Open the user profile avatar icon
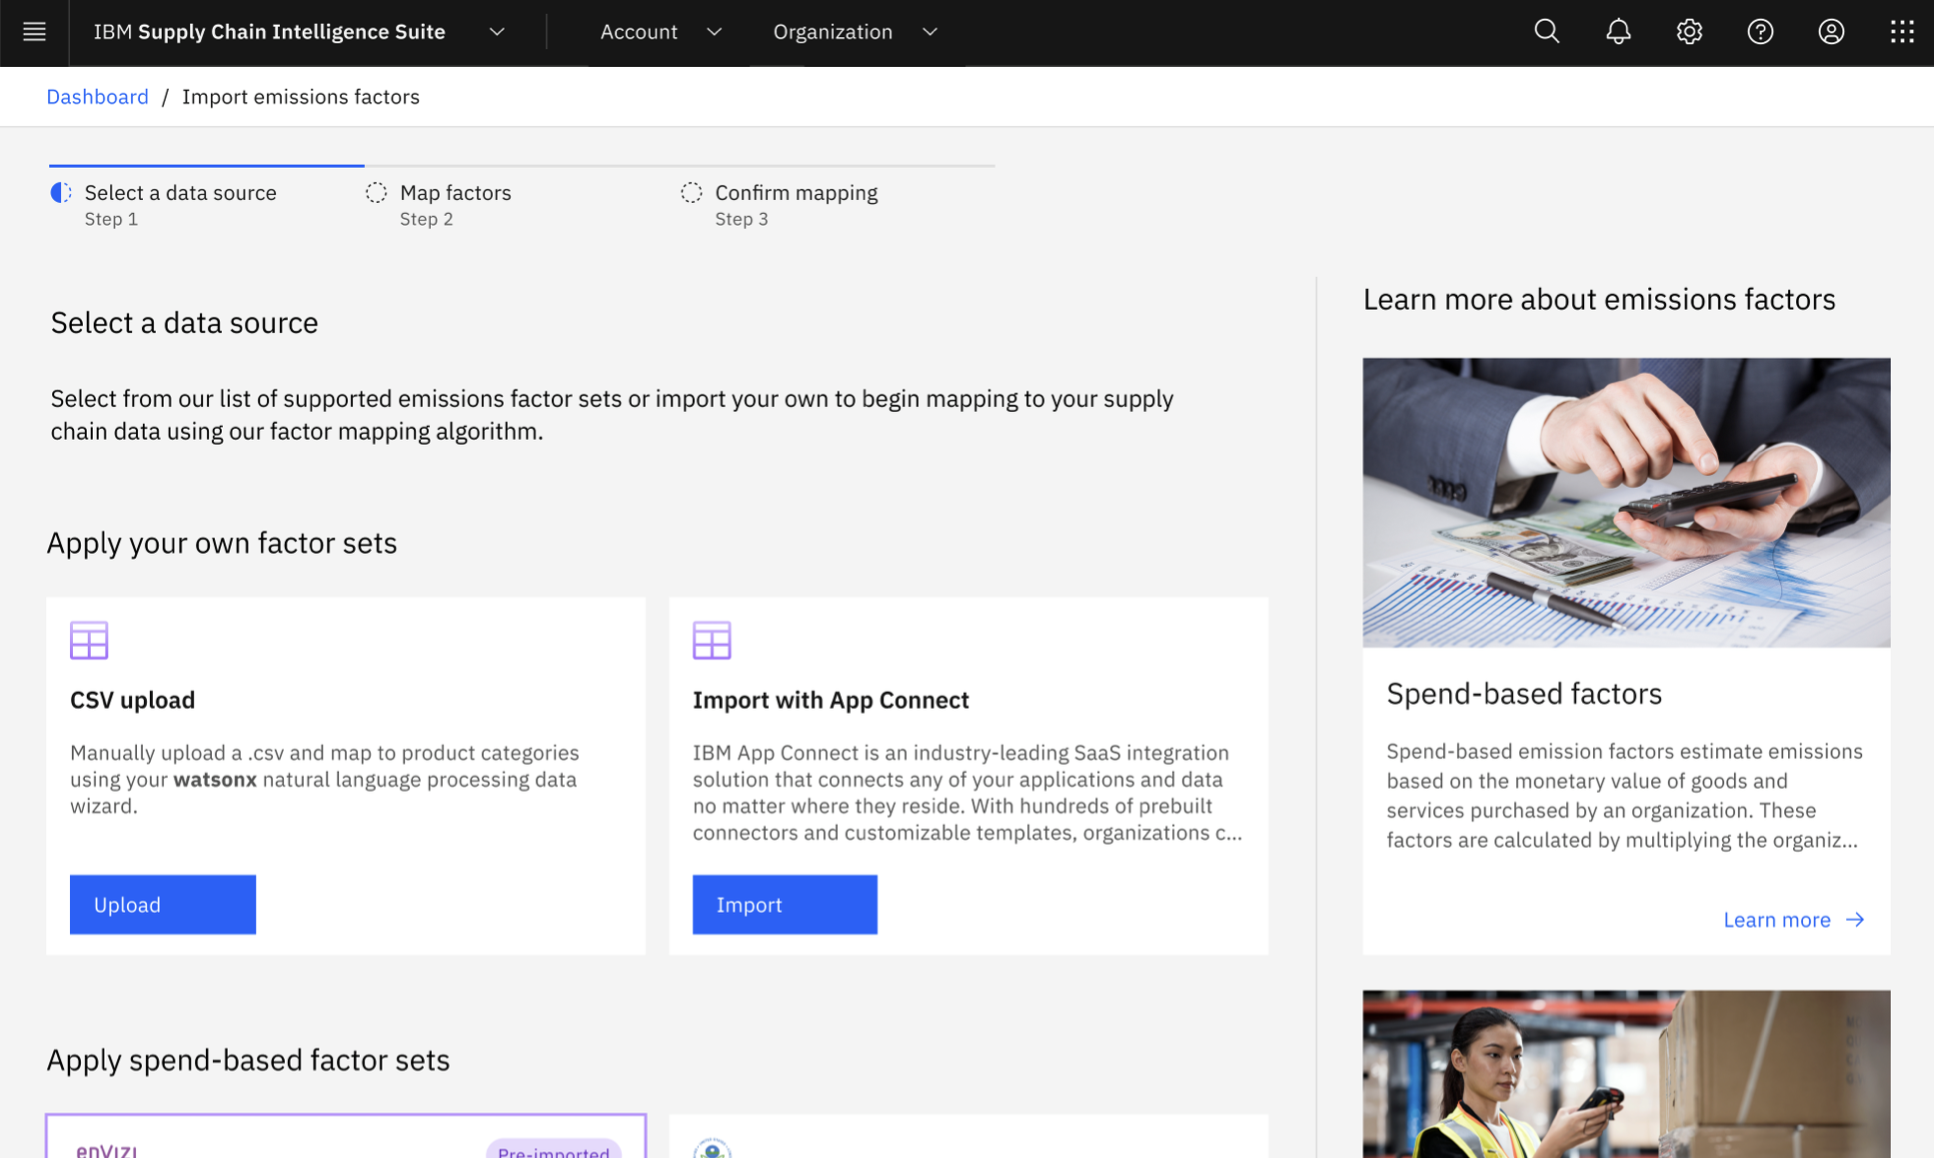 [x=1831, y=32]
